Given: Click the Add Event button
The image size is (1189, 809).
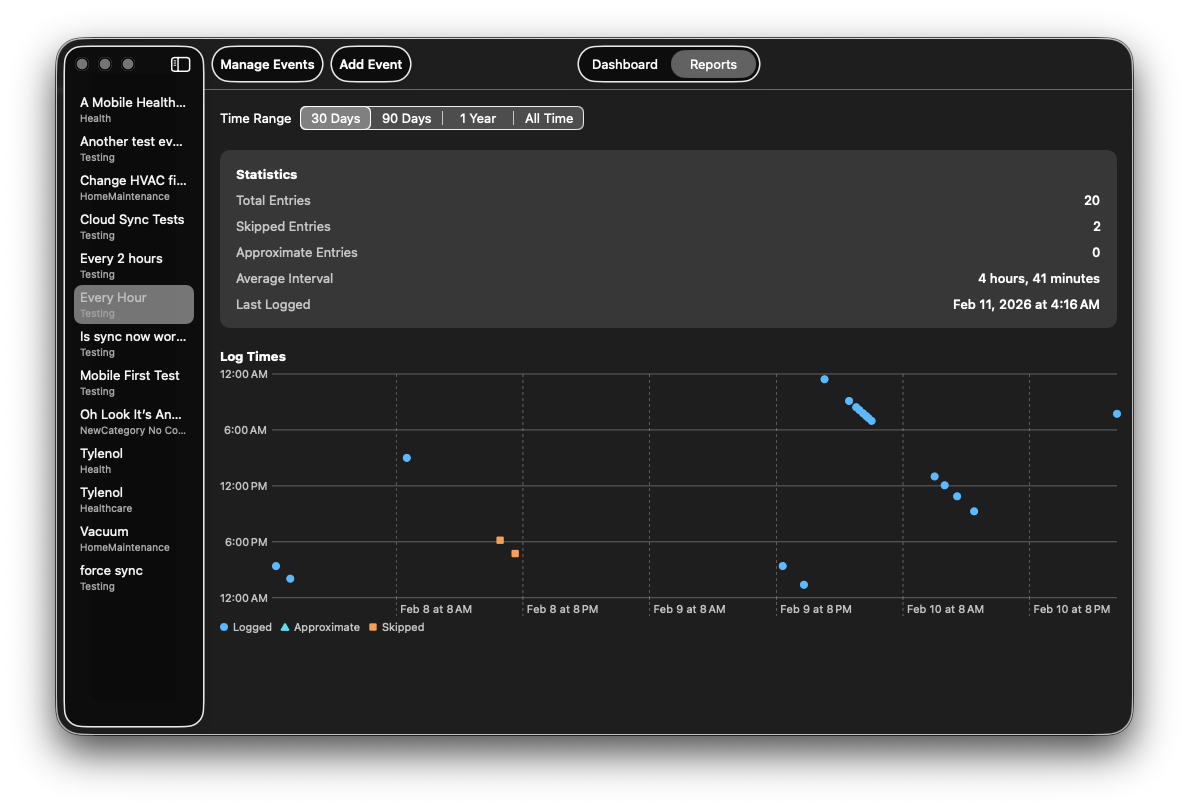Looking at the screenshot, I should pyautogui.click(x=370, y=63).
